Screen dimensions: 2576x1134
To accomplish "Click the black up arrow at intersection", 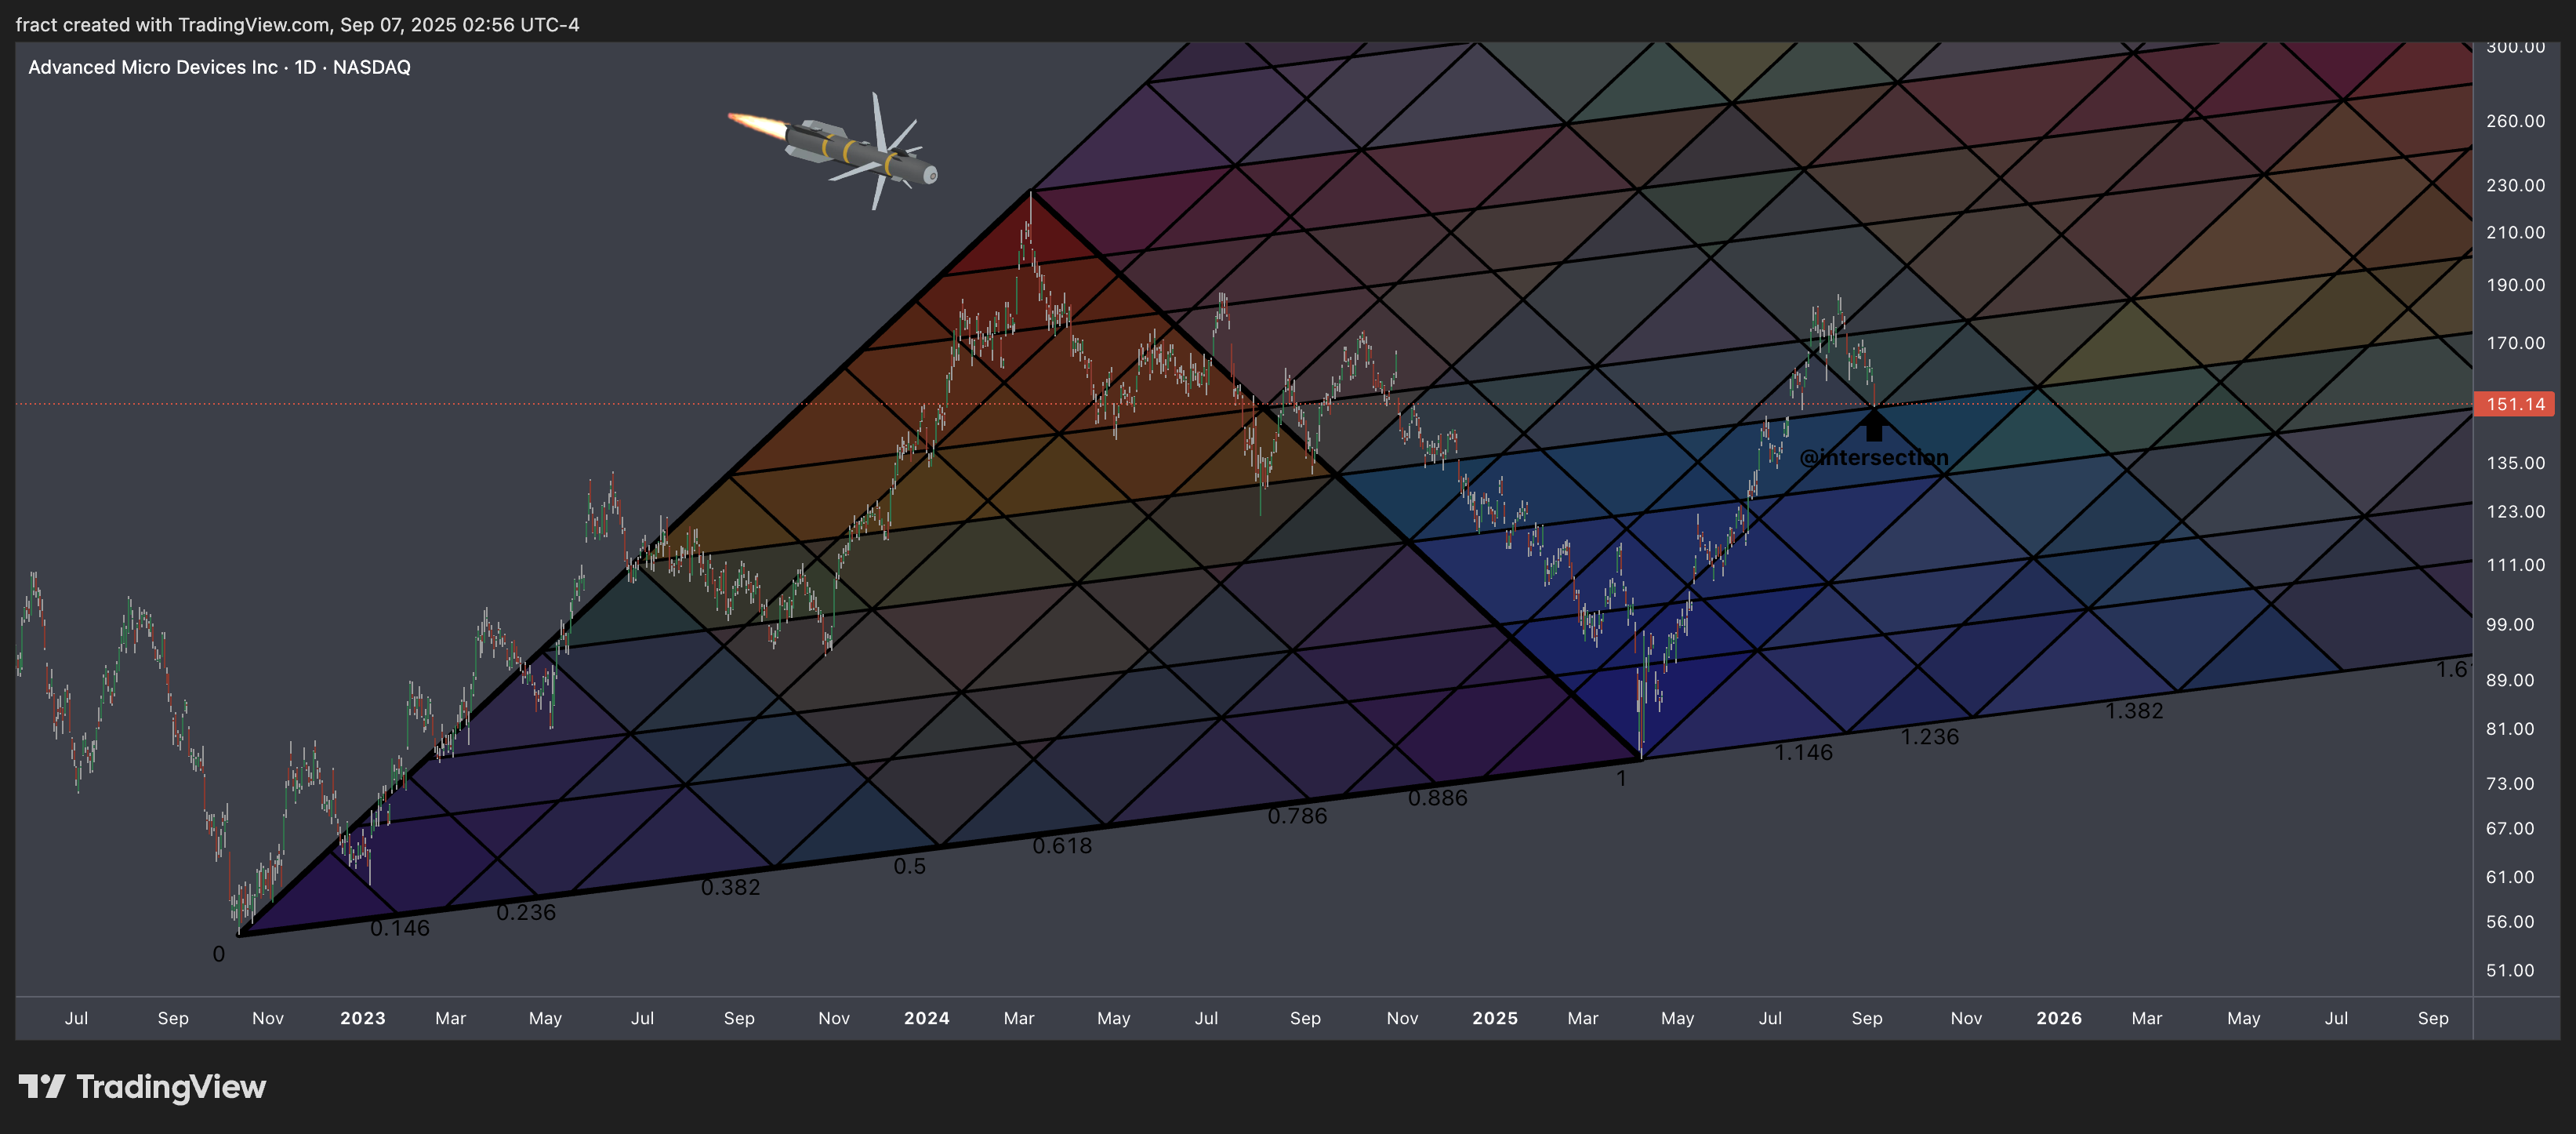I will [1874, 426].
